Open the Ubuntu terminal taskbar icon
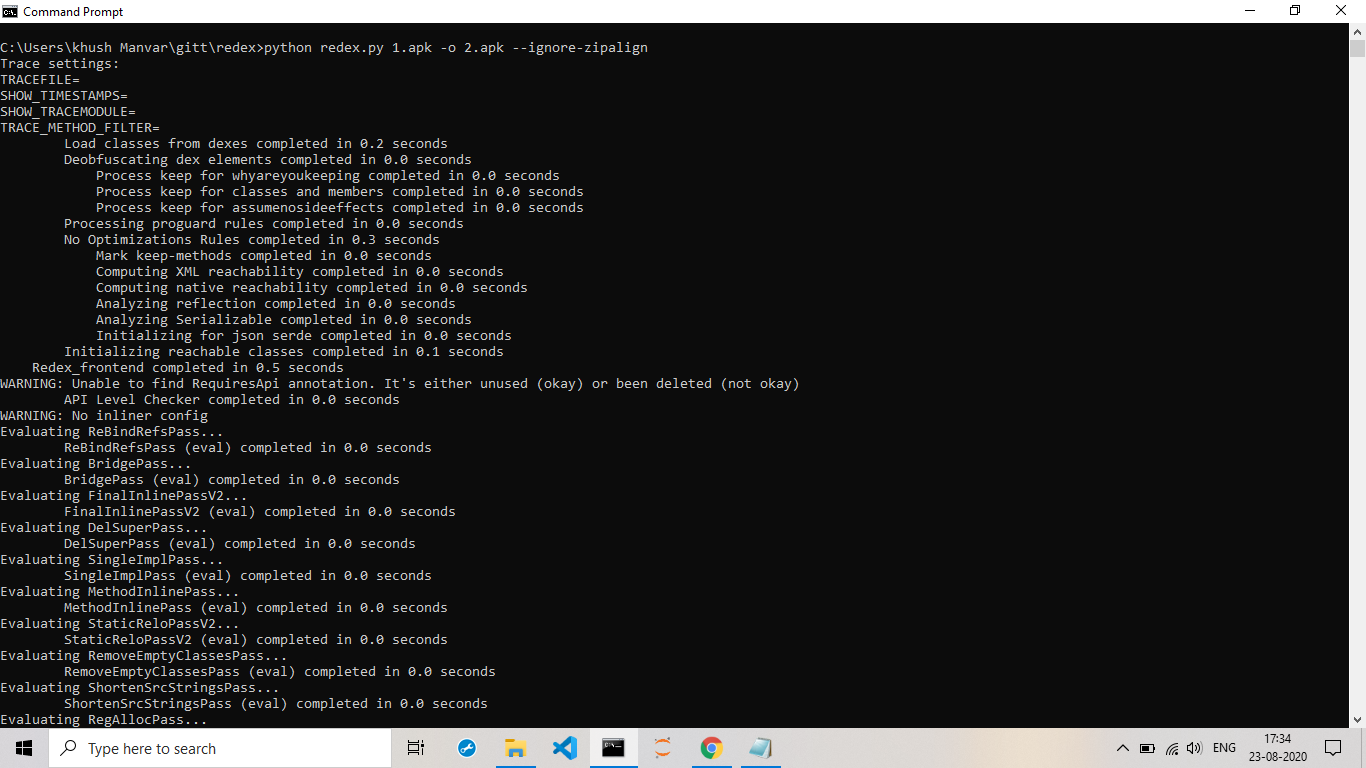1366x768 pixels. (662, 748)
